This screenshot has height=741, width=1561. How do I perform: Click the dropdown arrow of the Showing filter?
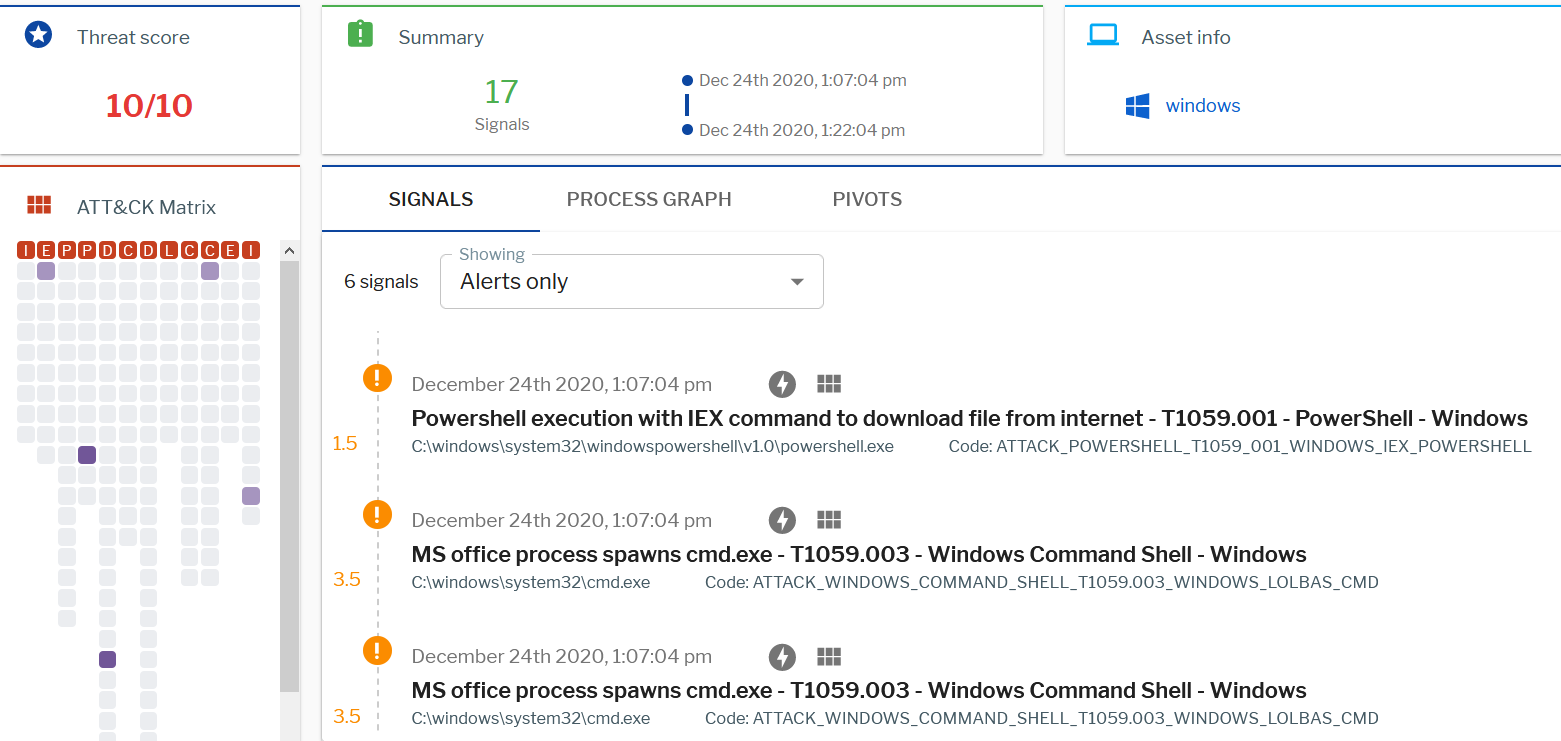797,282
